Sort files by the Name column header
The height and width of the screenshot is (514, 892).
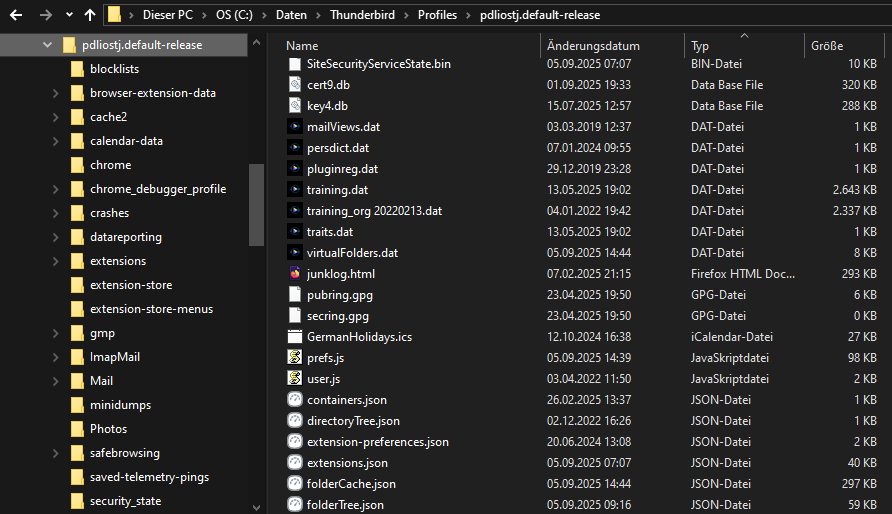pyautogui.click(x=302, y=46)
